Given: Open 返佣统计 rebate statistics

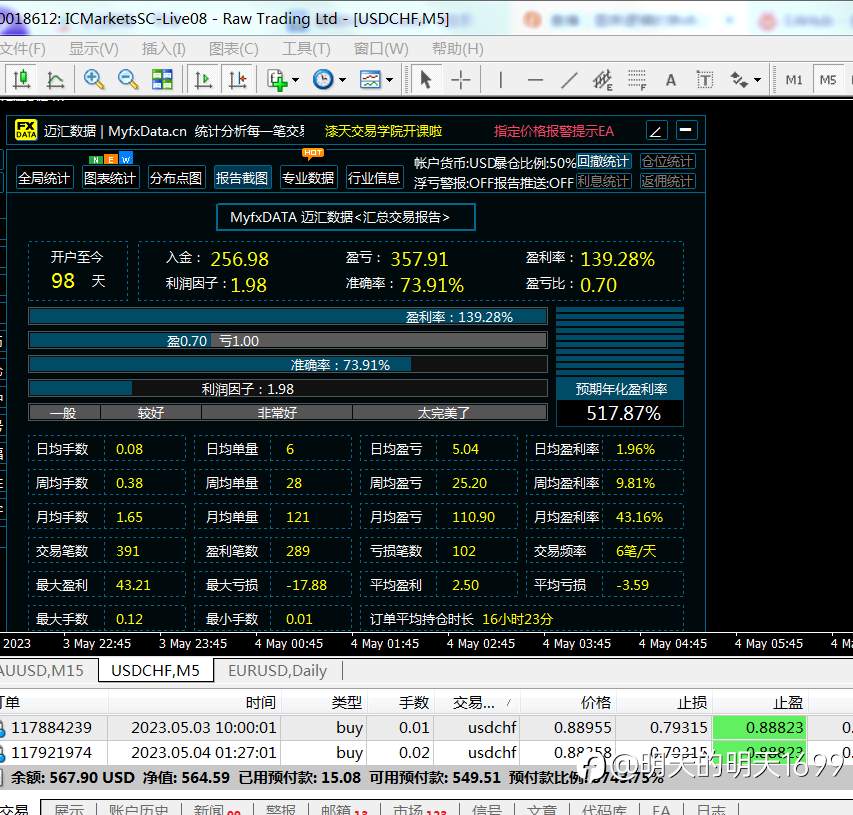Looking at the screenshot, I should point(667,181).
